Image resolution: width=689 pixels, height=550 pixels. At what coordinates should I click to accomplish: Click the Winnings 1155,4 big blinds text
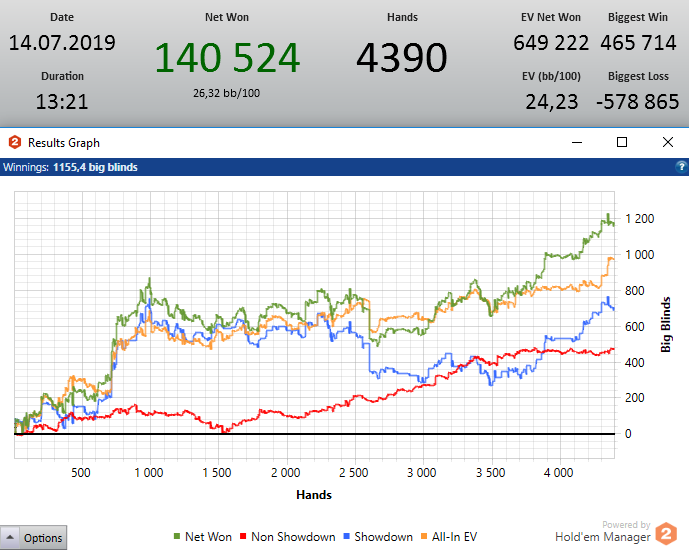pyautogui.click(x=70, y=167)
